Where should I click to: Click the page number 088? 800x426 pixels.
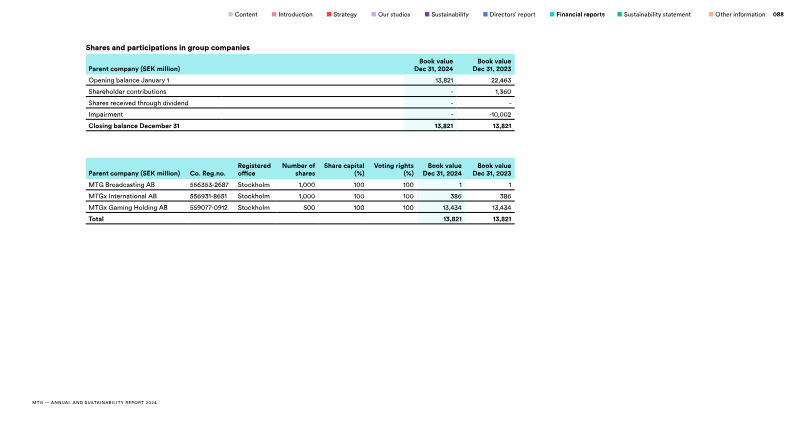click(778, 15)
